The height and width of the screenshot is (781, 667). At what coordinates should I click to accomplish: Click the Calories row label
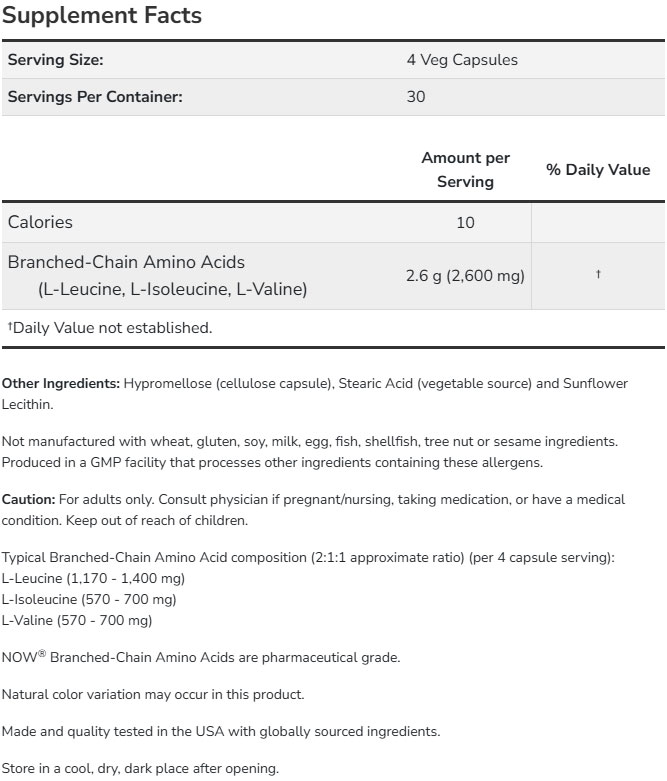tap(40, 222)
